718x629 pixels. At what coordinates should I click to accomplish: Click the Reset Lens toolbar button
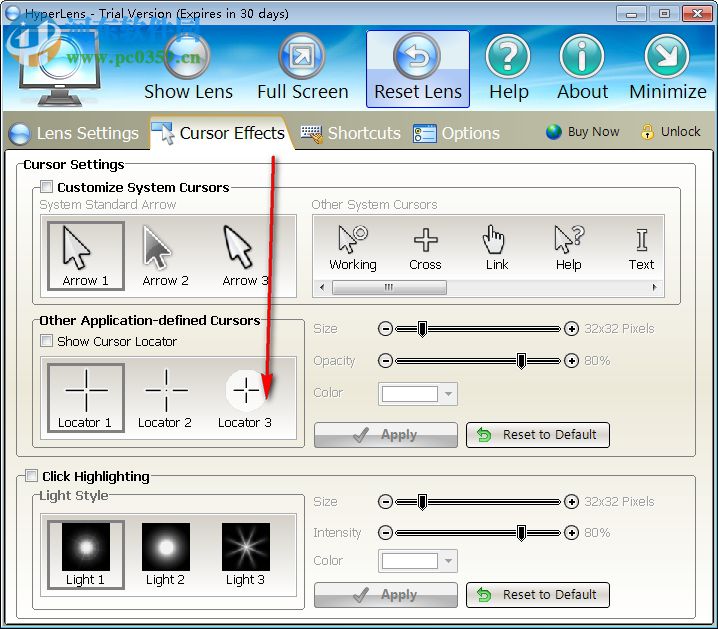tap(418, 69)
